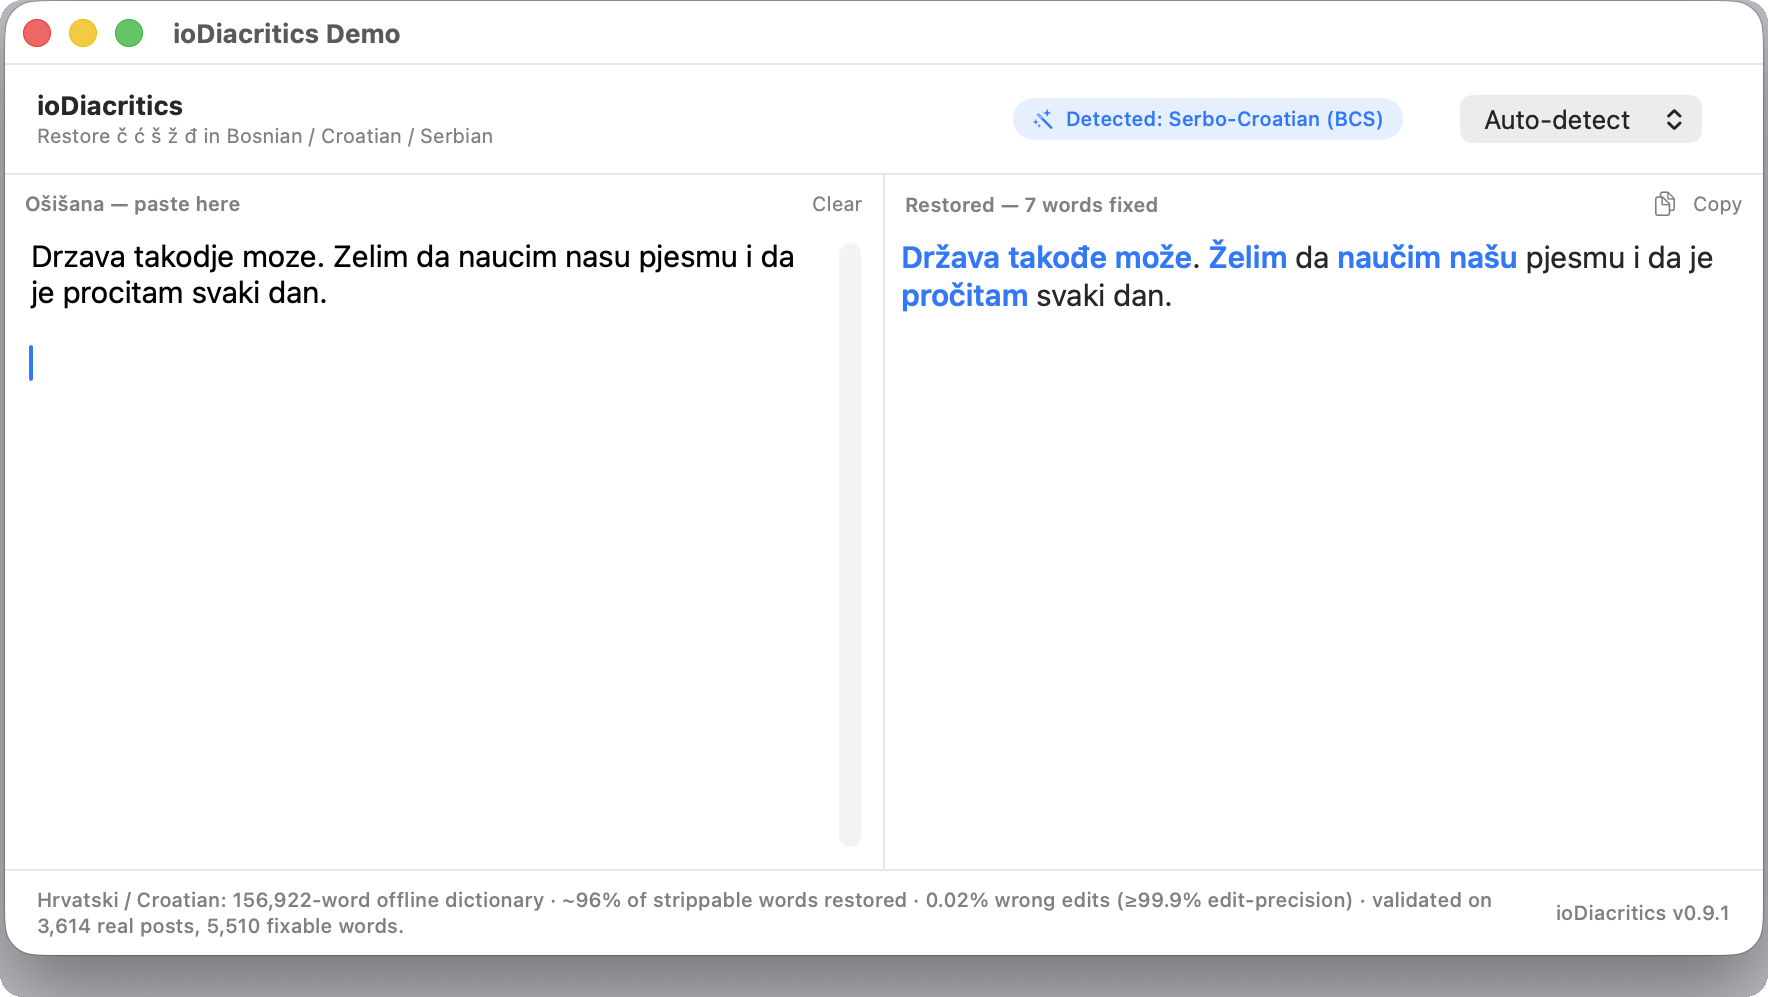Open the Auto-detect language dropdown
Screen dimensions: 1768x997
[x=1580, y=120]
